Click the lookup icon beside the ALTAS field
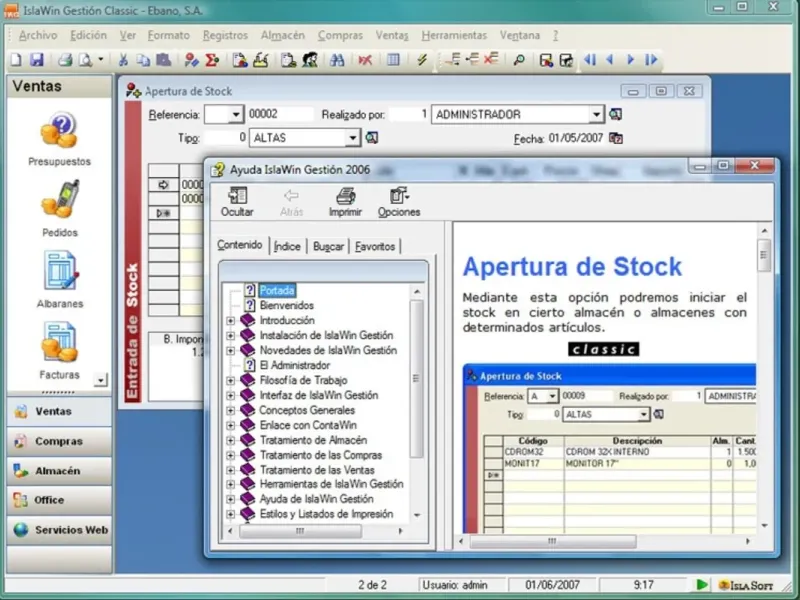 click(x=372, y=138)
